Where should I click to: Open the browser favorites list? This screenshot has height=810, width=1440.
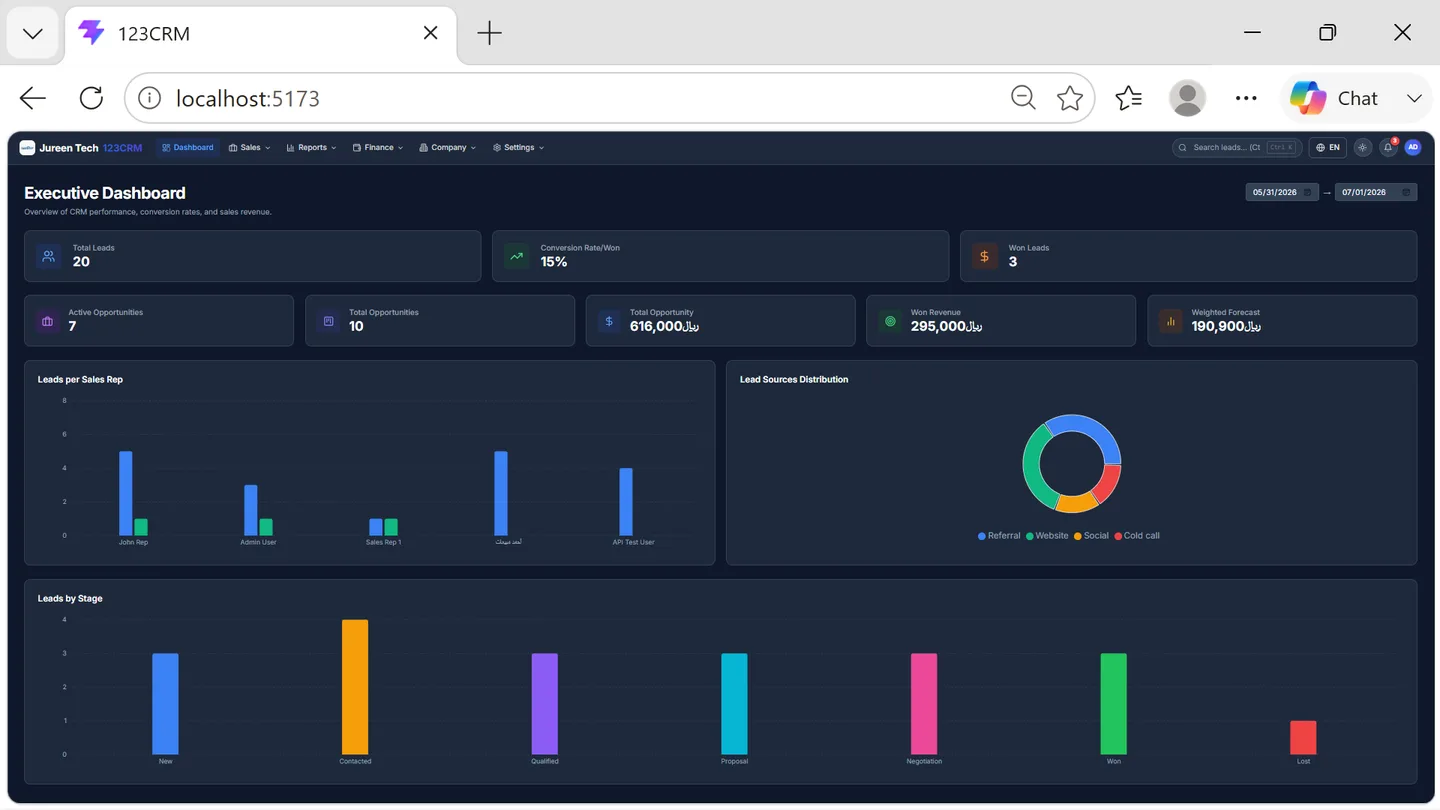pyautogui.click(x=1128, y=98)
